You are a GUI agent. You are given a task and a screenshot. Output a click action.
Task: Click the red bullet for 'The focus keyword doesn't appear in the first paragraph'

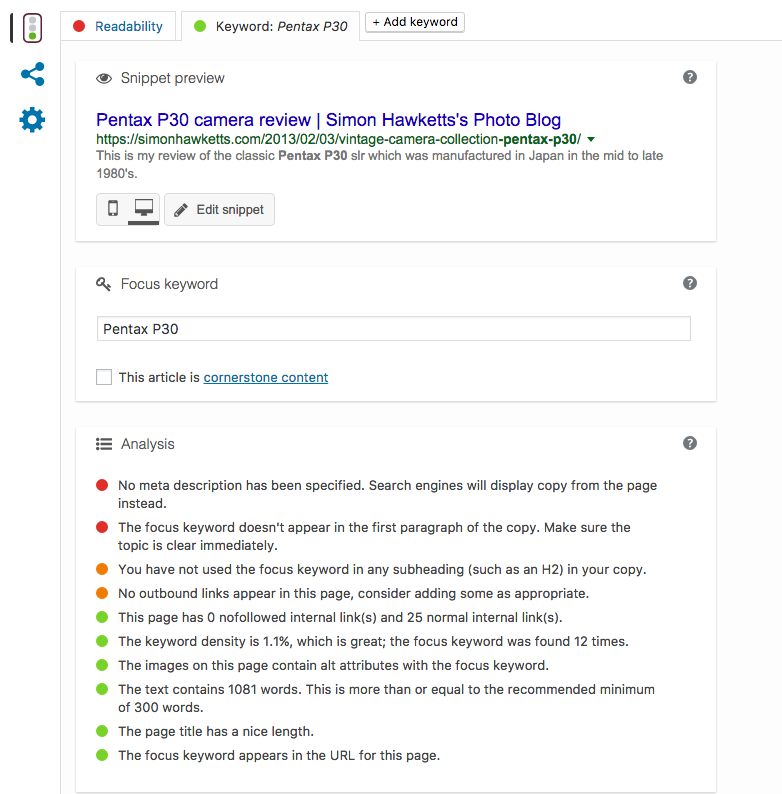102,527
